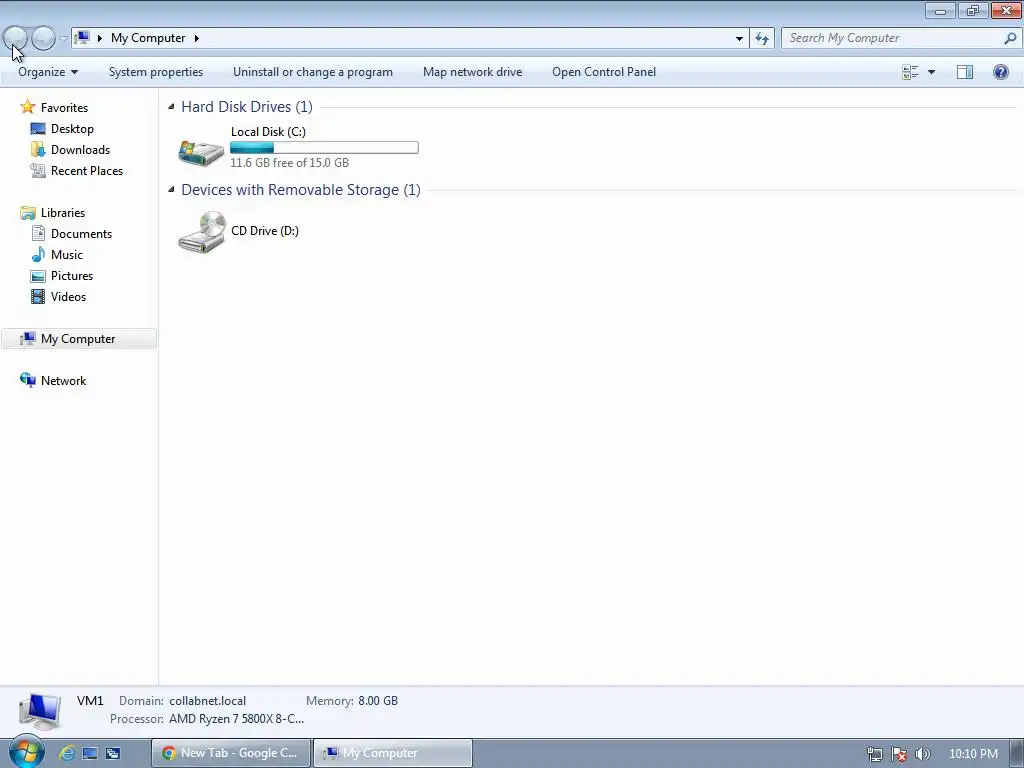Restore down the window
The image size is (1024, 768).
(x=972, y=10)
